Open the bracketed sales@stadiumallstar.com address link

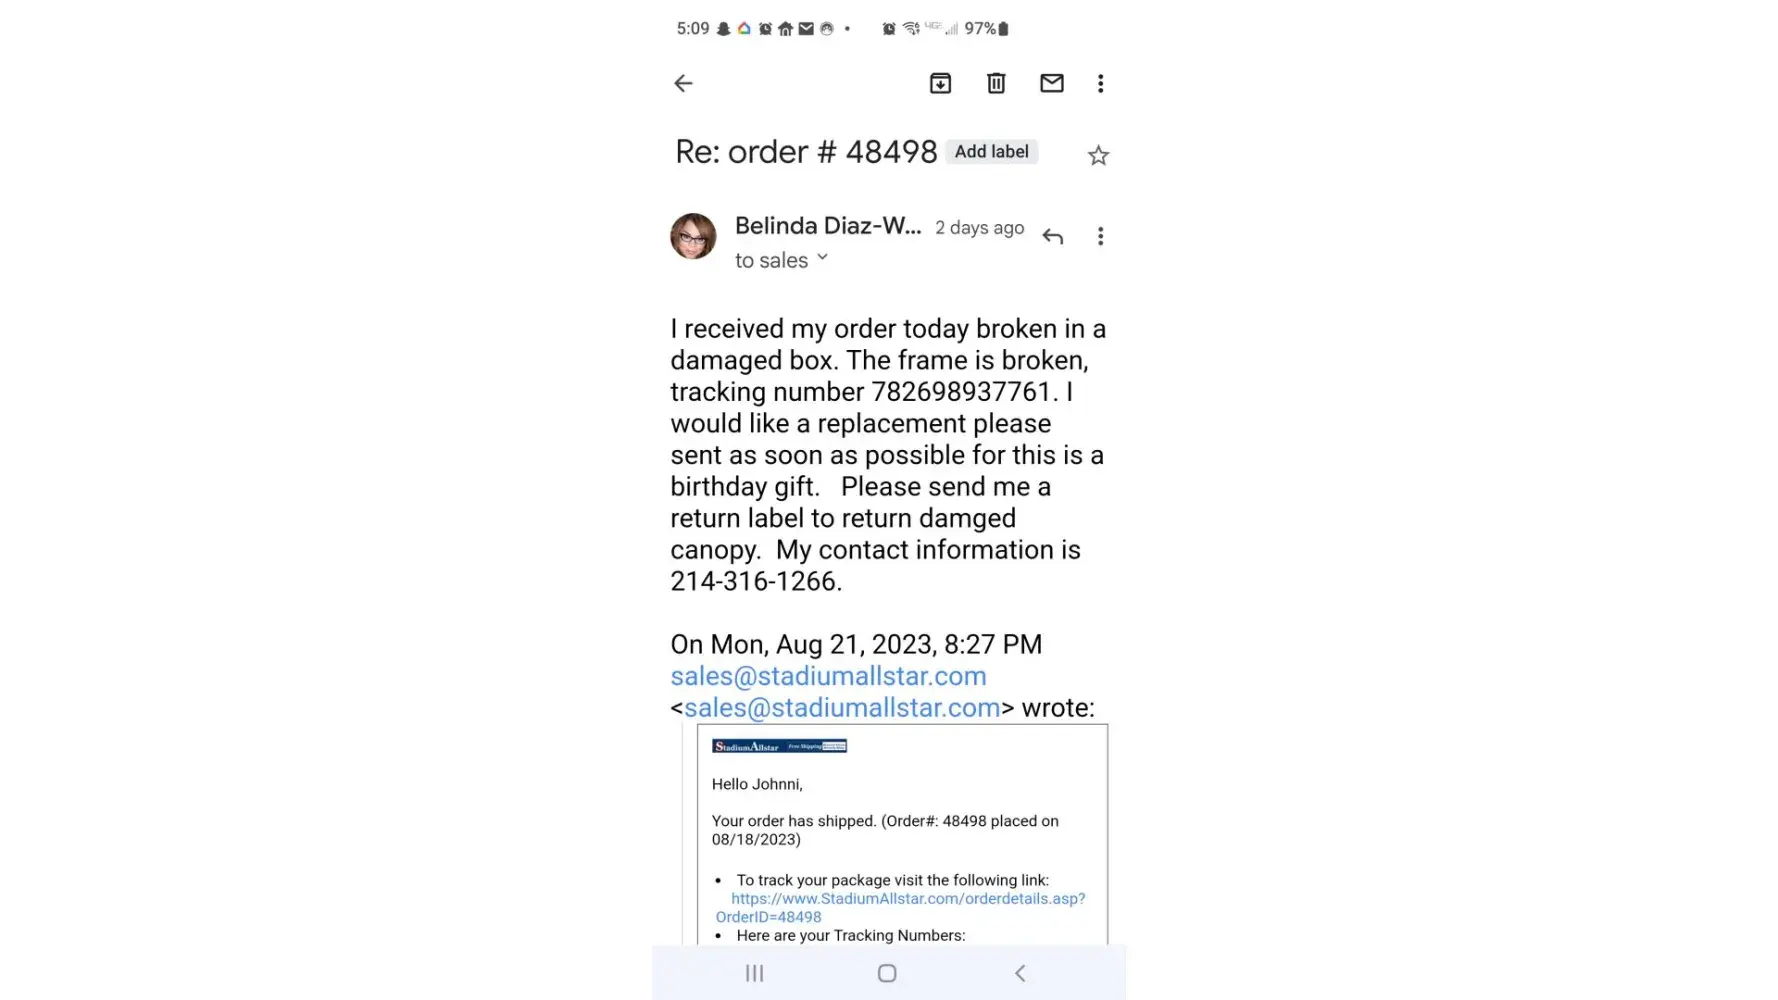[842, 708]
